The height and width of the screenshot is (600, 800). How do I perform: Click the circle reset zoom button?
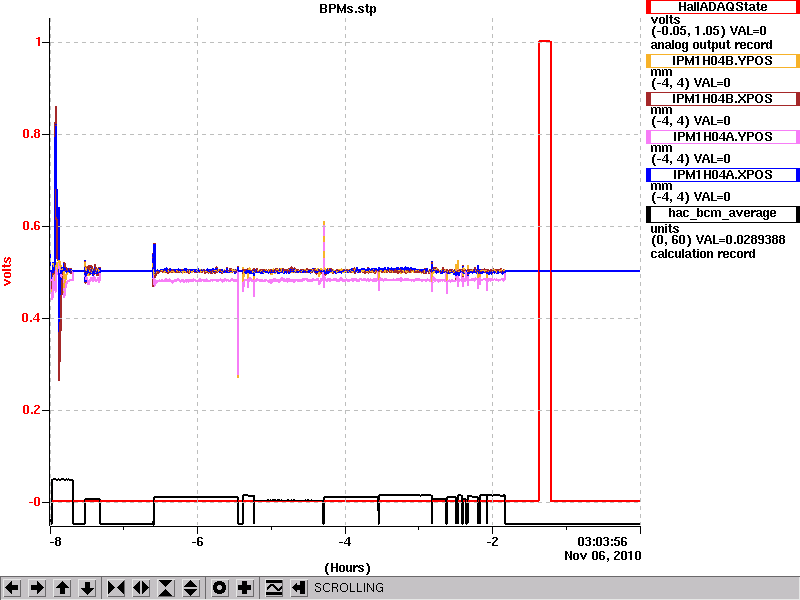click(219, 588)
